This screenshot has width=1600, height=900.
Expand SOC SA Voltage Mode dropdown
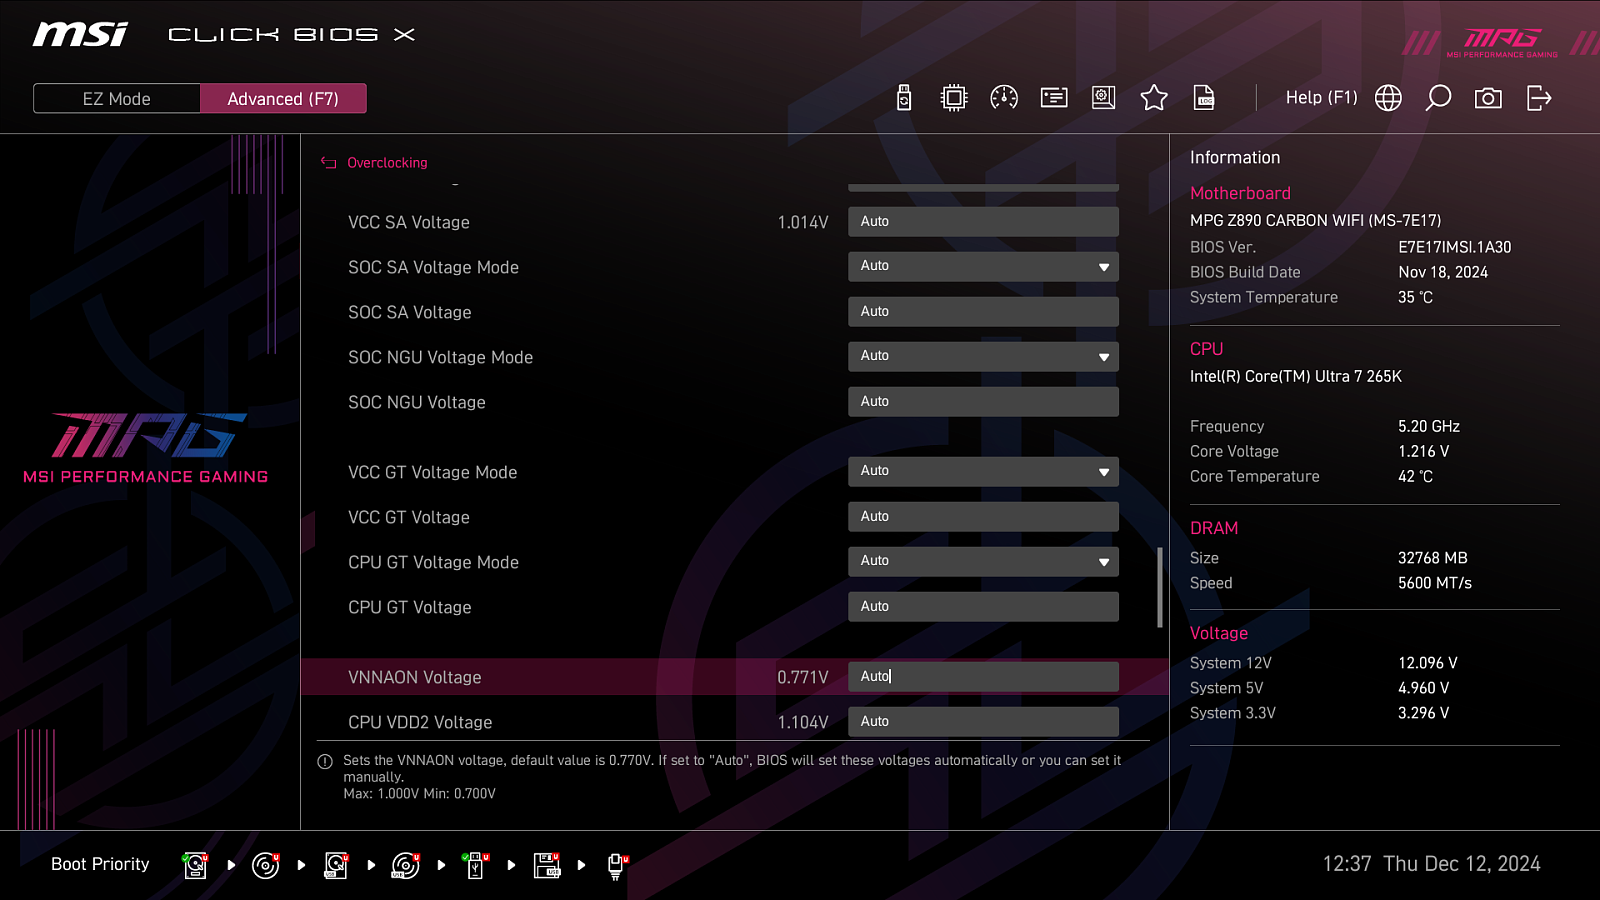983,267
